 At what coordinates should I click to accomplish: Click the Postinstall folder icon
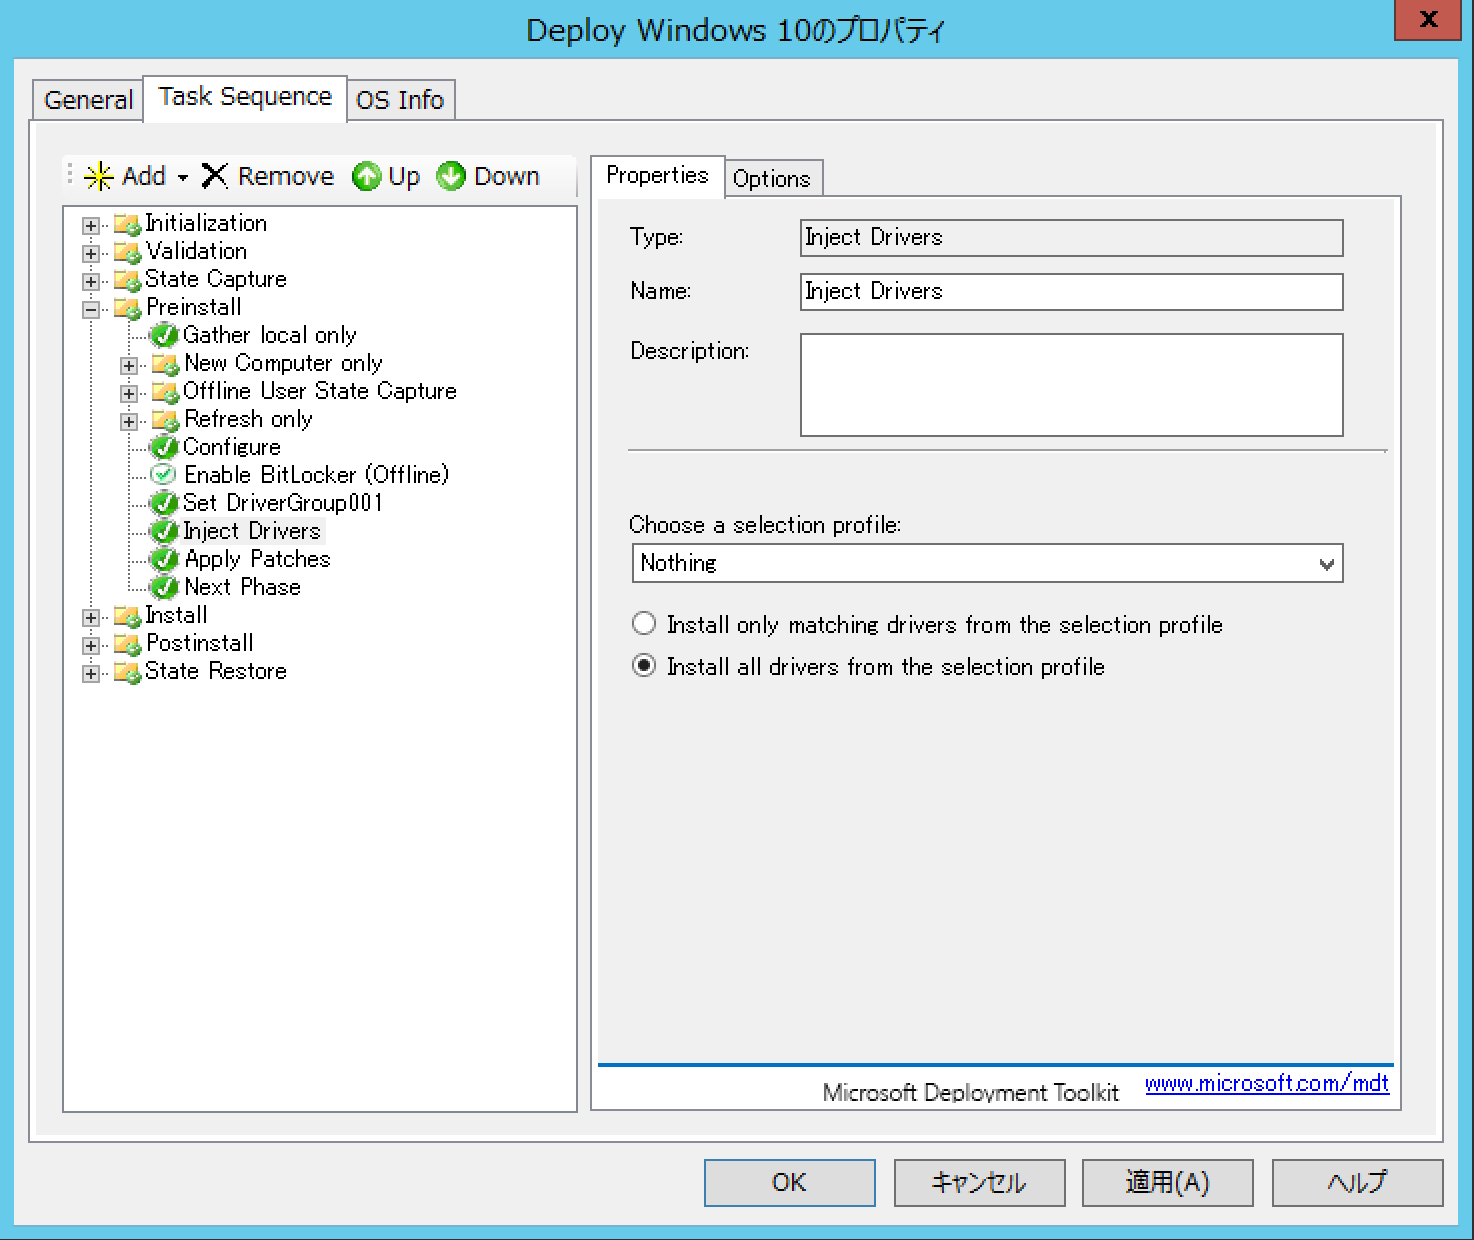pos(127,644)
